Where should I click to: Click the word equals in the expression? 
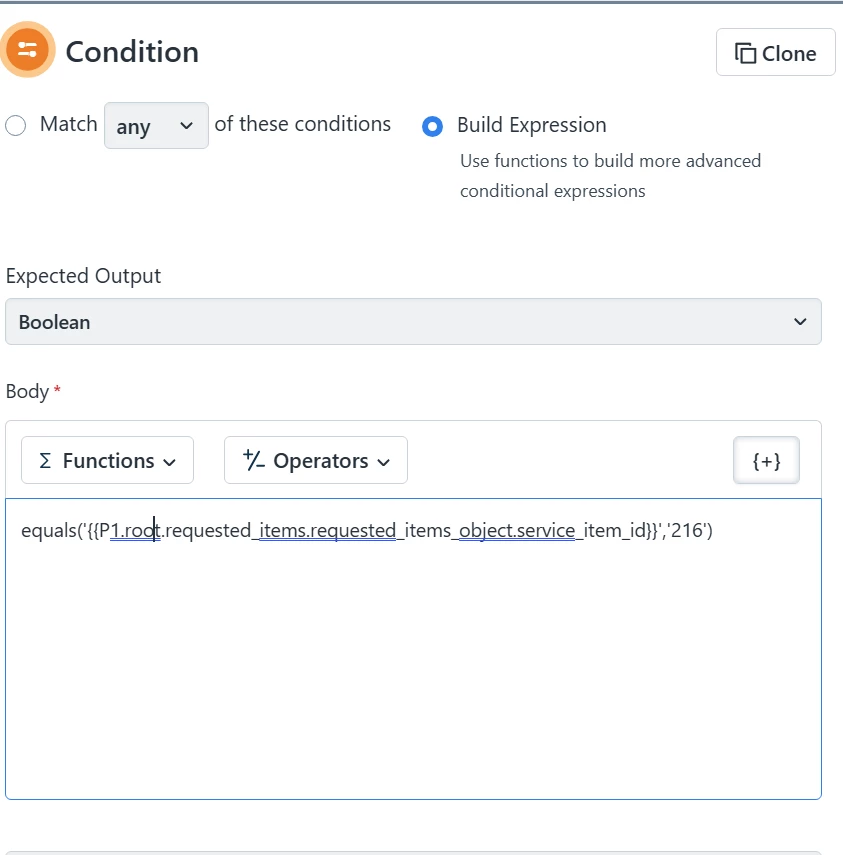click(x=49, y=531)
